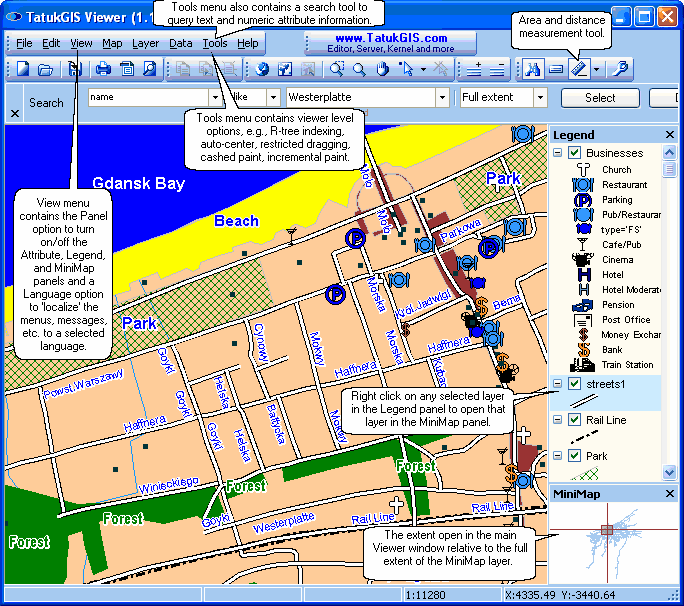Click the Print toolbar icon
684x606 pixels.
(x=103, y=69)
